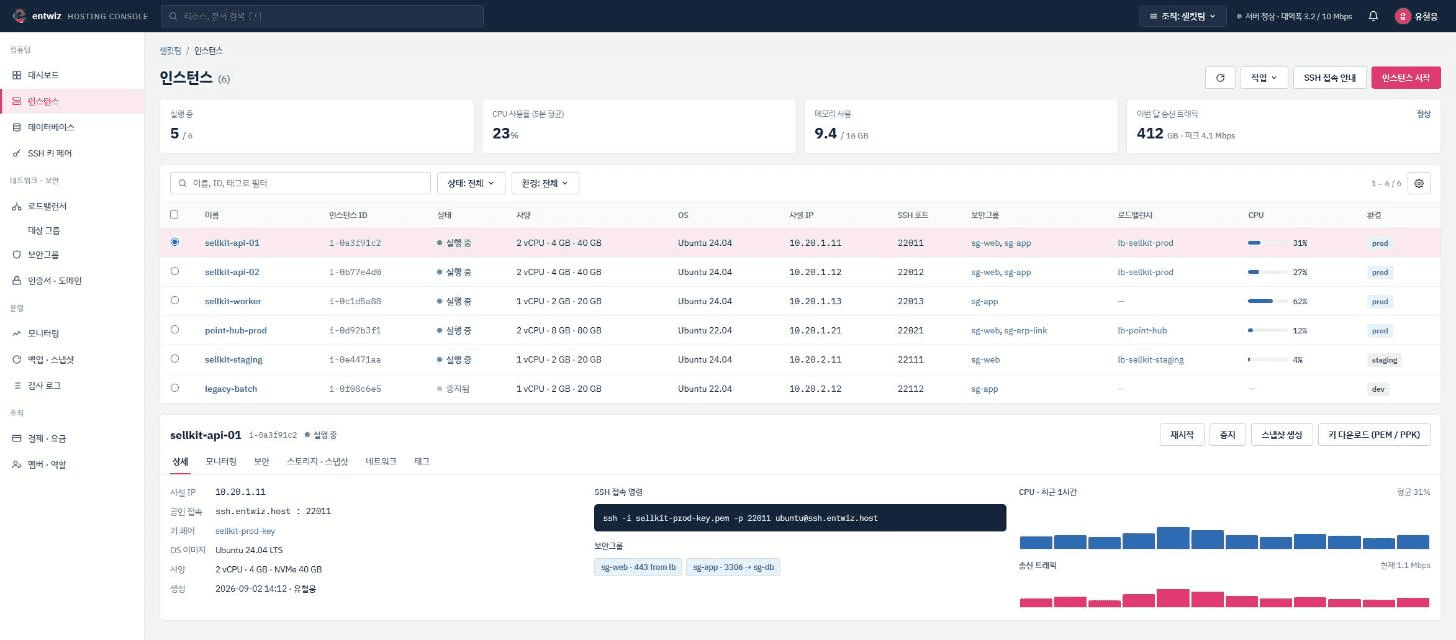Click the 인스턴스 시작 button
This screenshot has height=640, width=1456.
coord(1406,78)
